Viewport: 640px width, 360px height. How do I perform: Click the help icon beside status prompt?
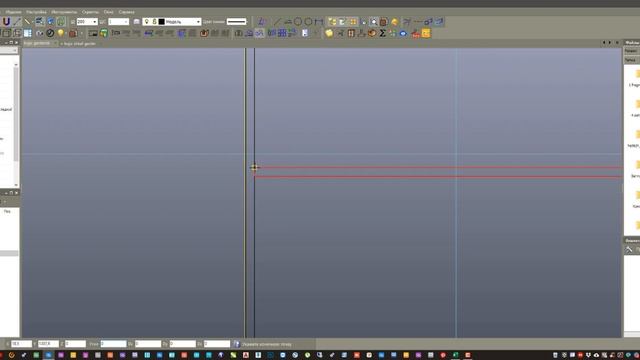(x=236, y=344)
